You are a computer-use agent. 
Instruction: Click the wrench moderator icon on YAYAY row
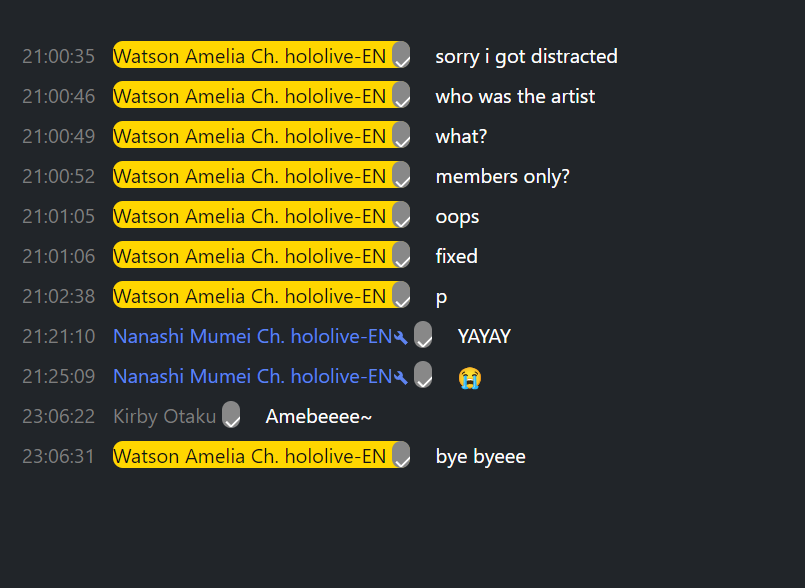[x=400, y=337]
